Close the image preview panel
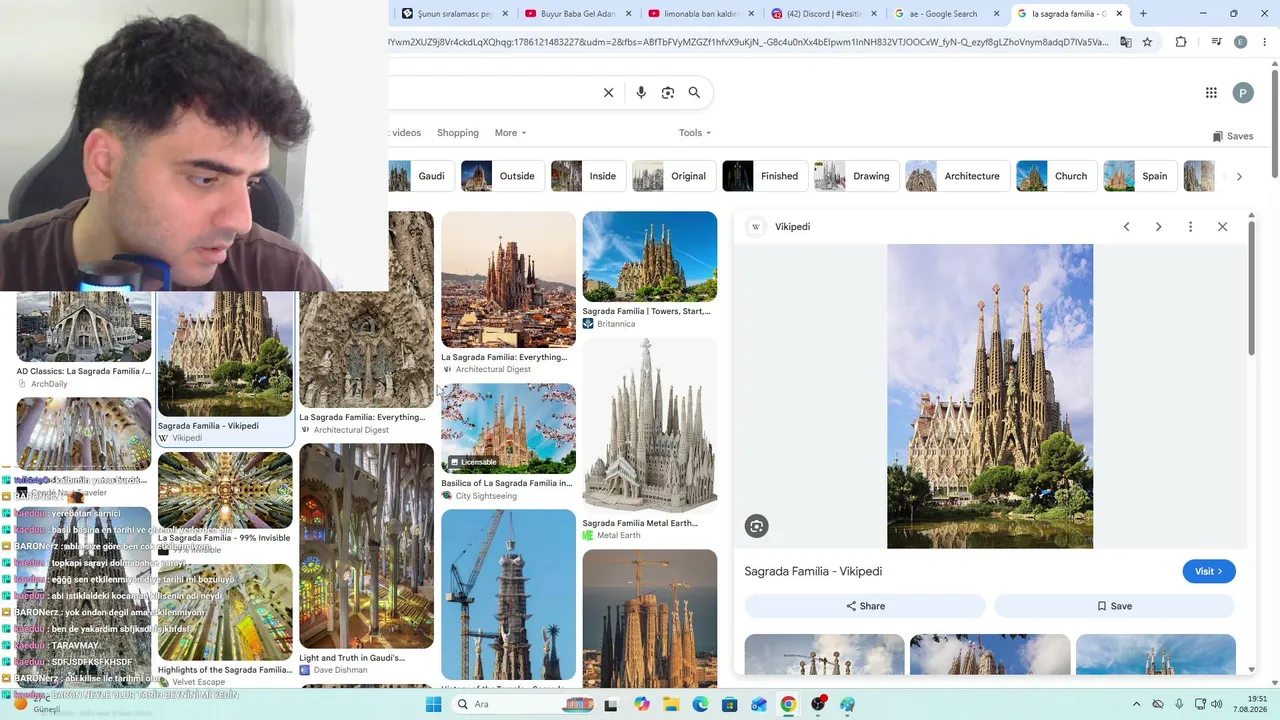Viewport: 1280px width, 720px height. 1222,227
